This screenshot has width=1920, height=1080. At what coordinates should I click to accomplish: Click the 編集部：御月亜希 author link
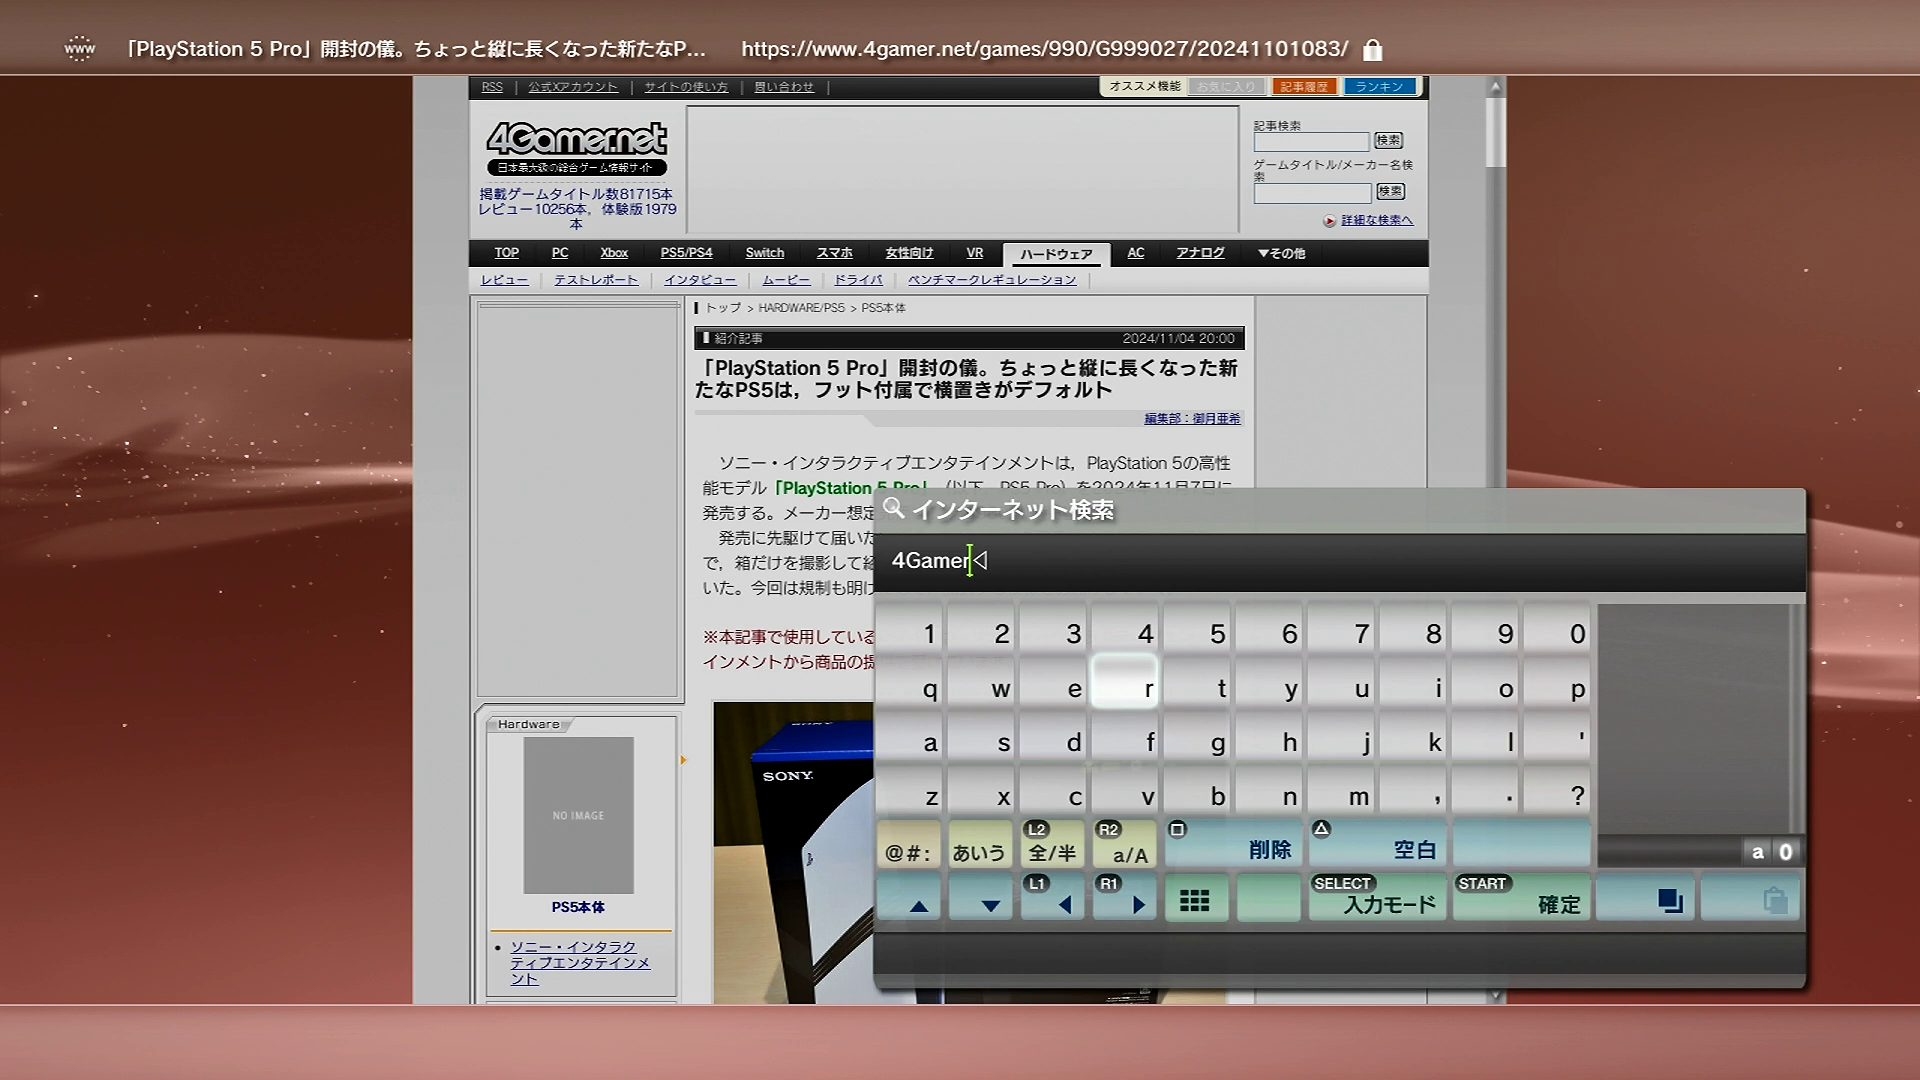click(x=1192, y=419)
